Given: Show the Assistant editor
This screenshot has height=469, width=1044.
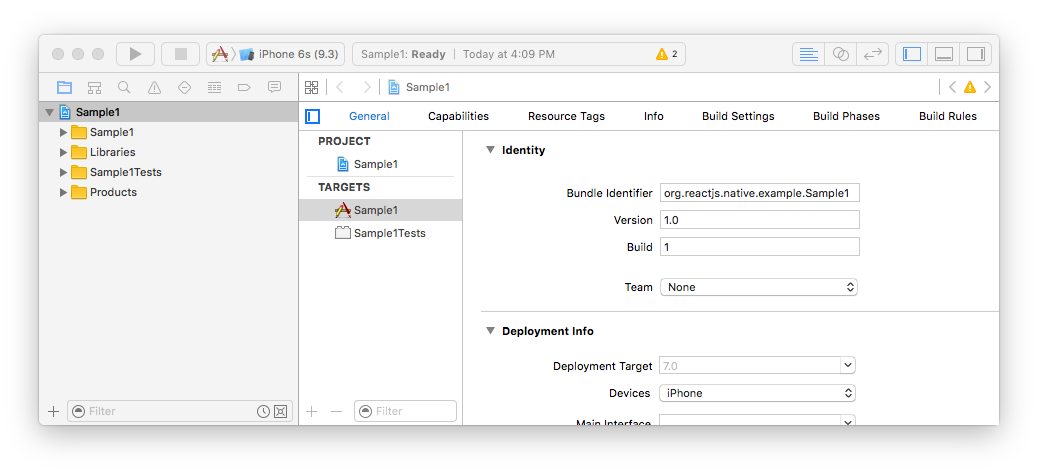Looking at the screenshot, I should pyautogui.click(x=841, y=54).
